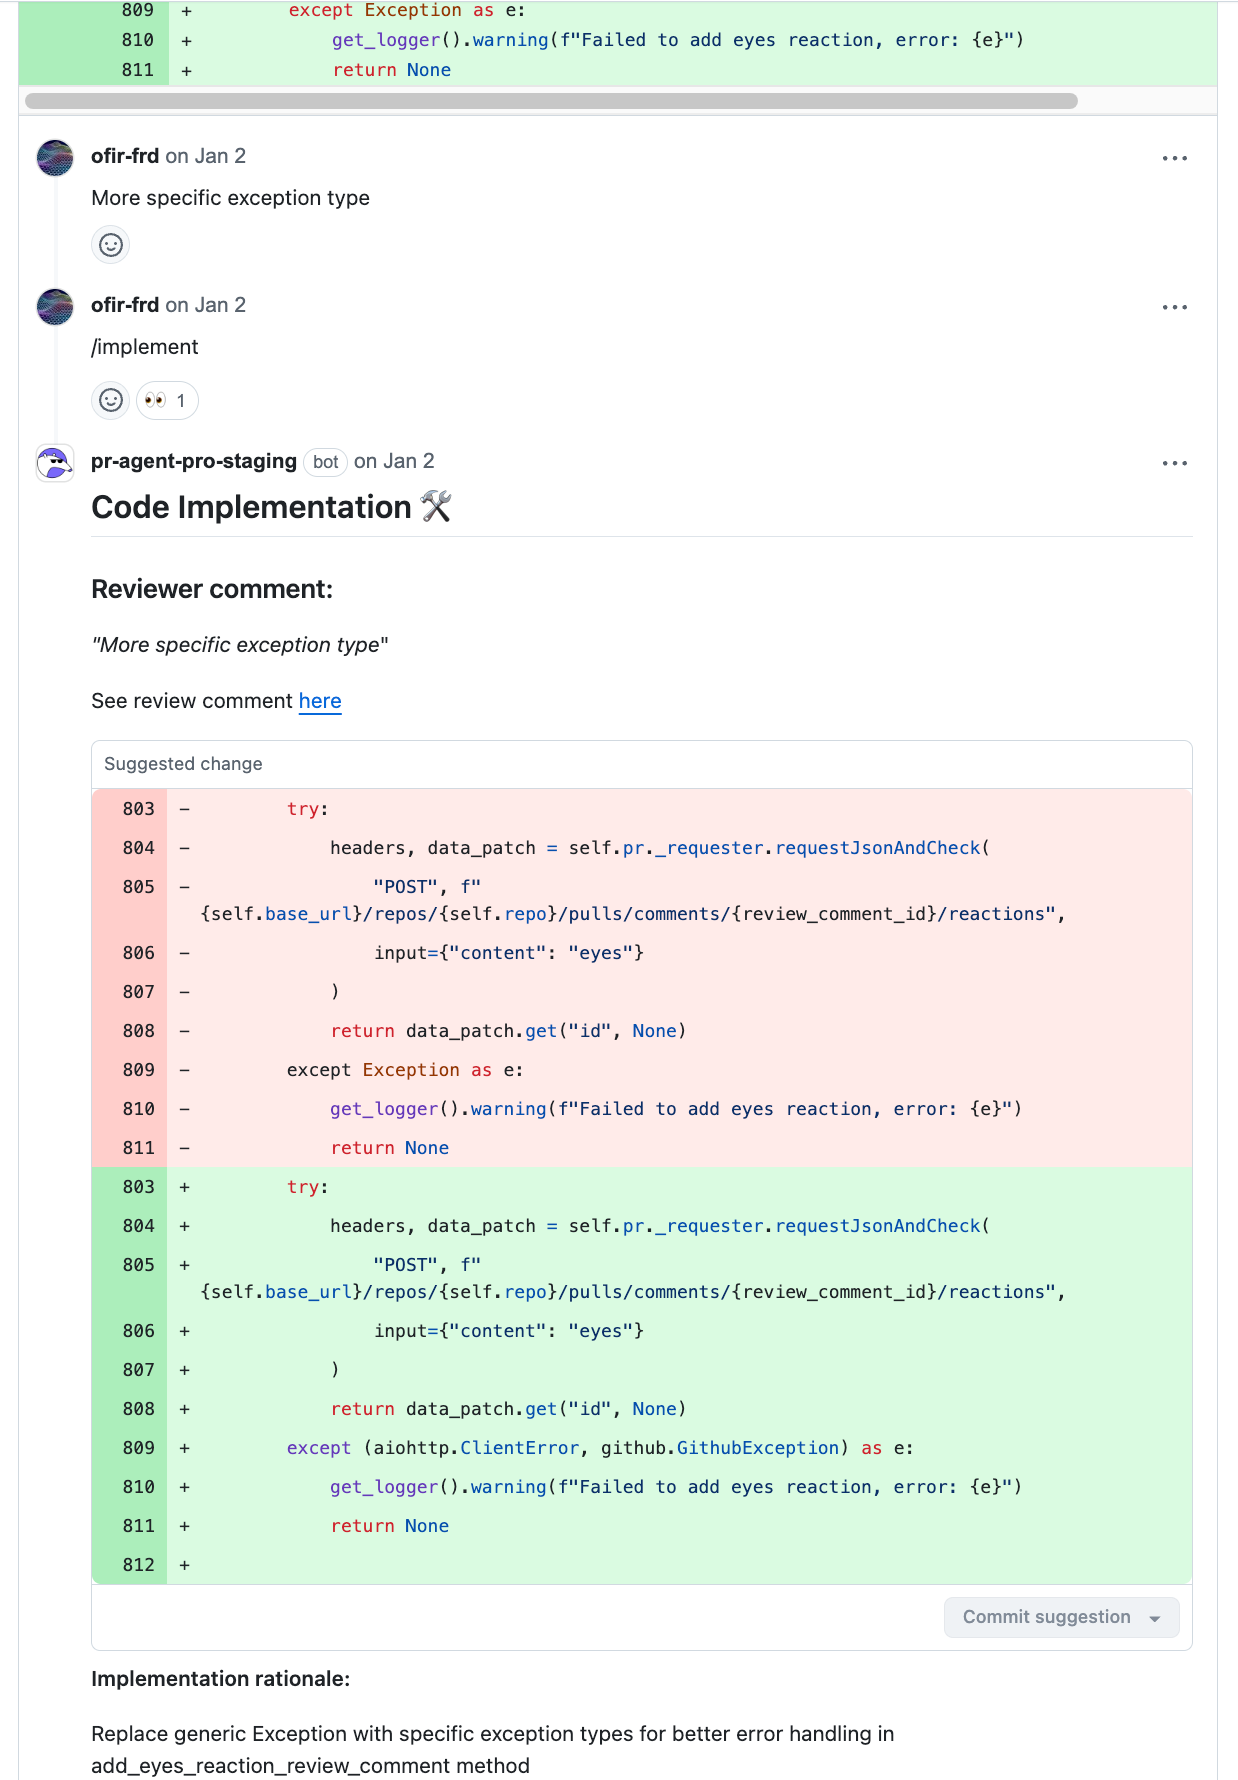Open the 'here' review comment link
The image size is (1238, 1780).
[320, 701]
